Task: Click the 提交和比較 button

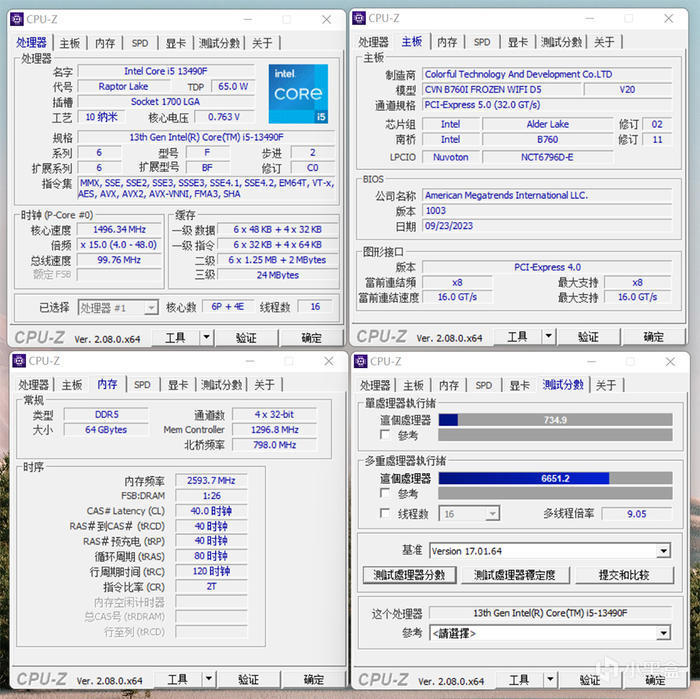Action: click(624, 575)
